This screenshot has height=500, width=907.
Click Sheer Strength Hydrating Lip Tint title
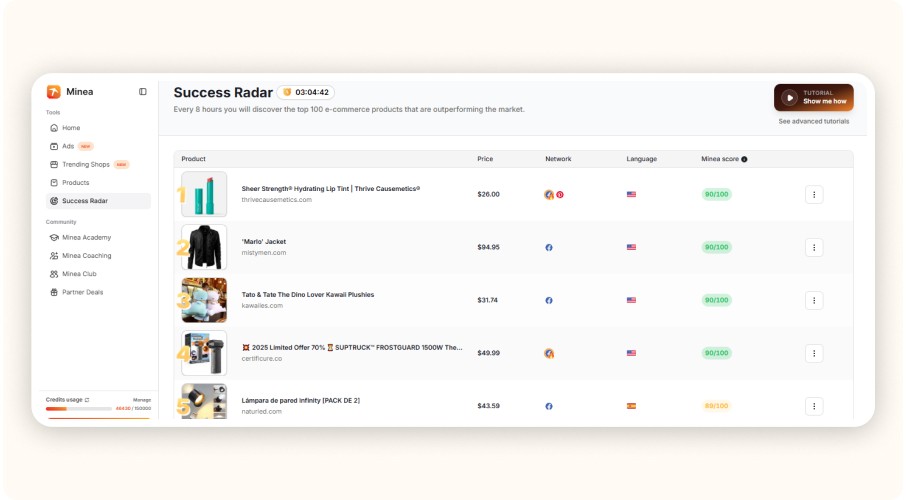330,189
